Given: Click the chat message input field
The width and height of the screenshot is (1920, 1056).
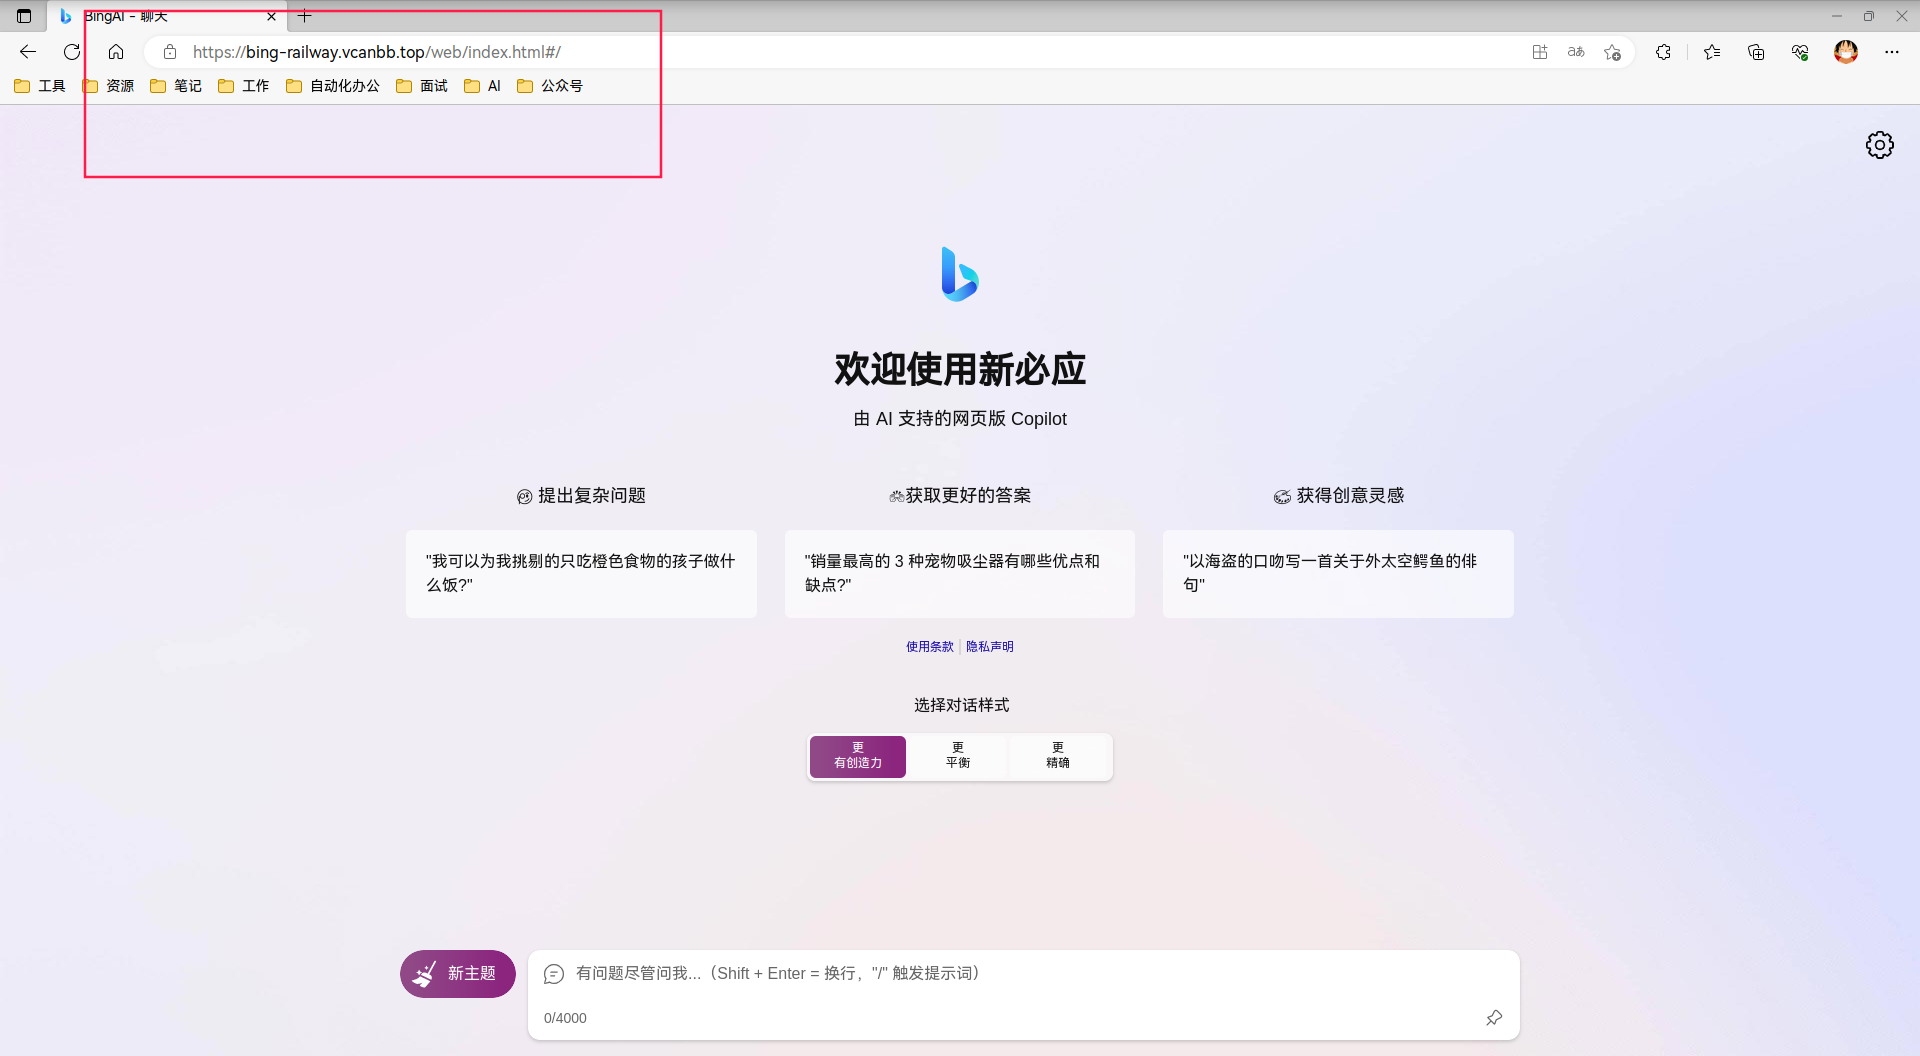Looking at the screenshot, I should point(1000,973).
